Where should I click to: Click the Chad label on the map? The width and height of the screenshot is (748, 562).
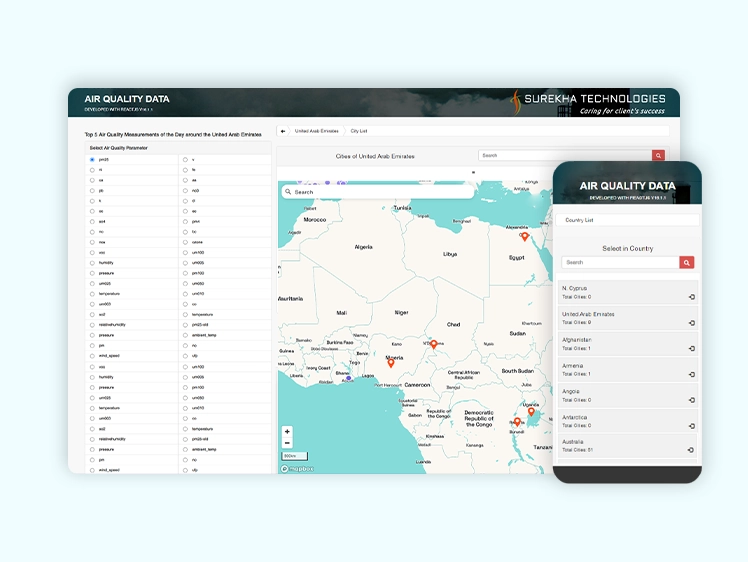453,324
